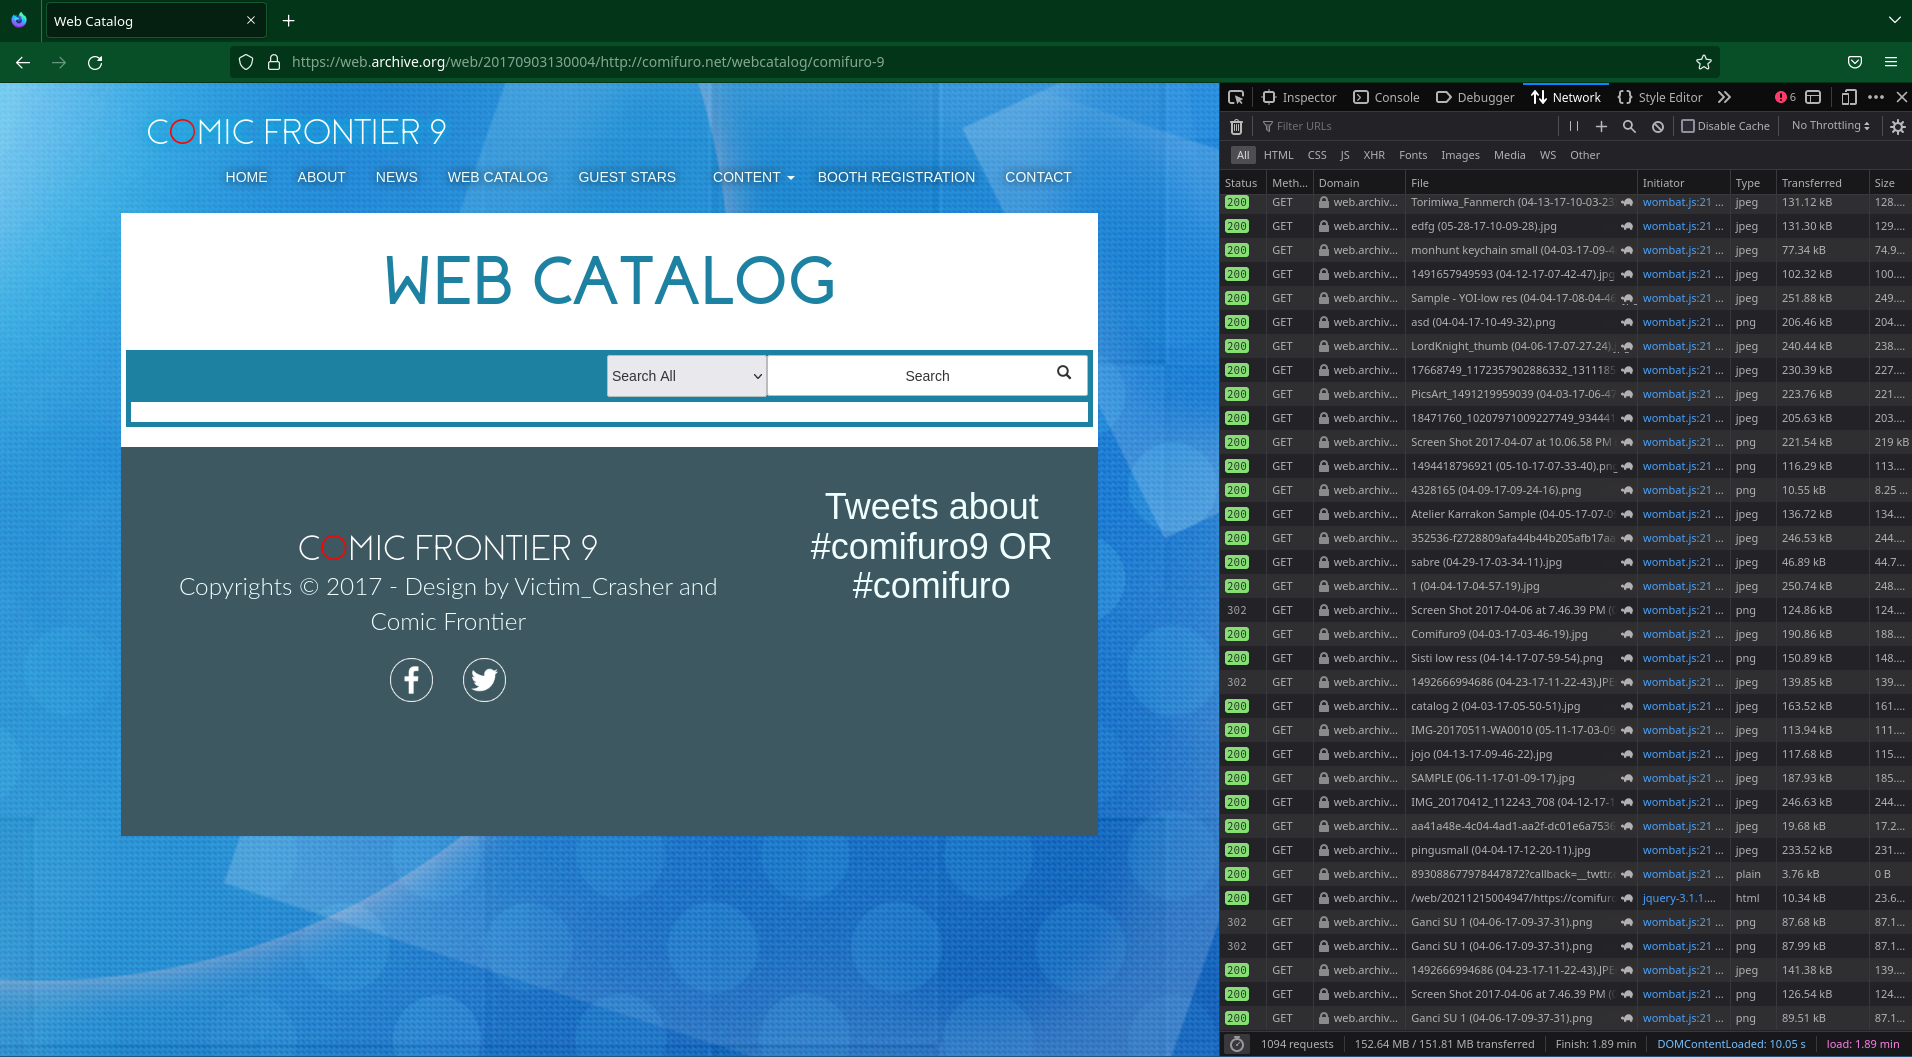Clear the network request log
This screenshot has width=1912, height=1057.
pos(1236,127)
